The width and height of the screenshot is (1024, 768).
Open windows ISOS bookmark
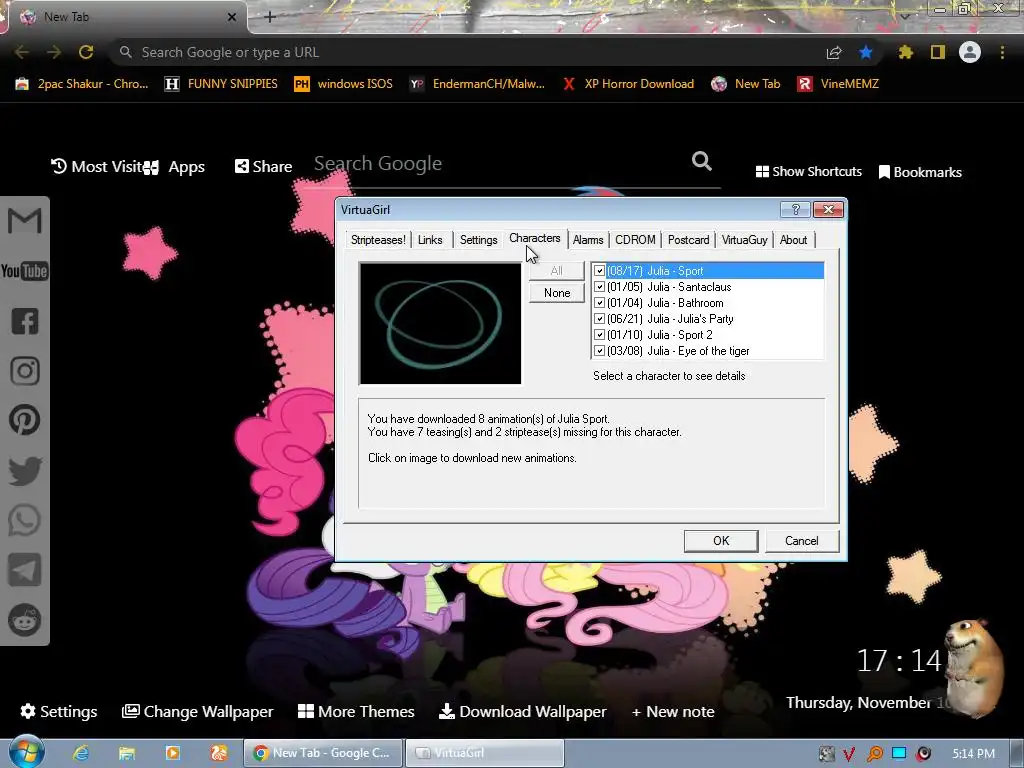(344, 84)
